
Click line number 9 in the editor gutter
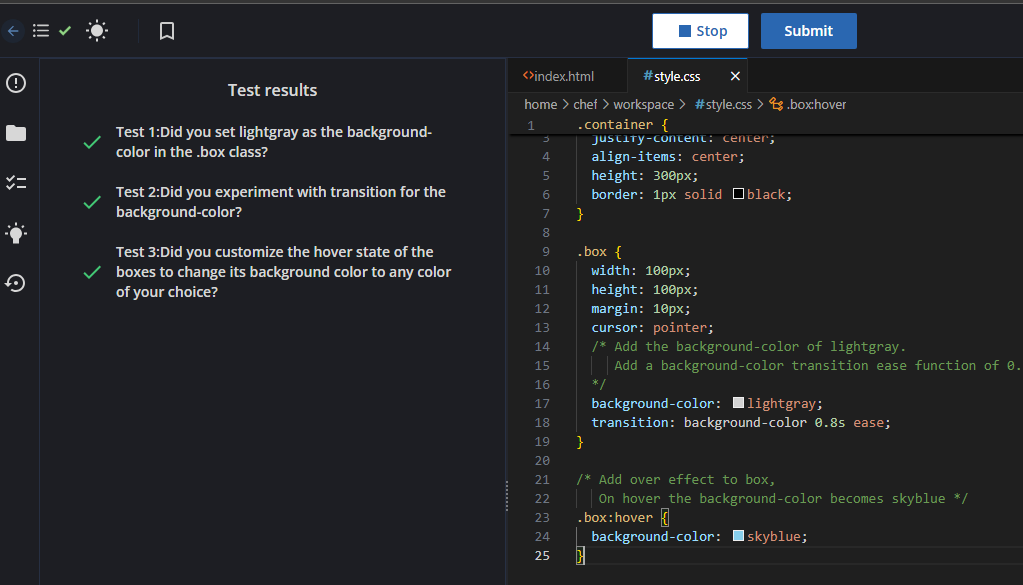546,252
